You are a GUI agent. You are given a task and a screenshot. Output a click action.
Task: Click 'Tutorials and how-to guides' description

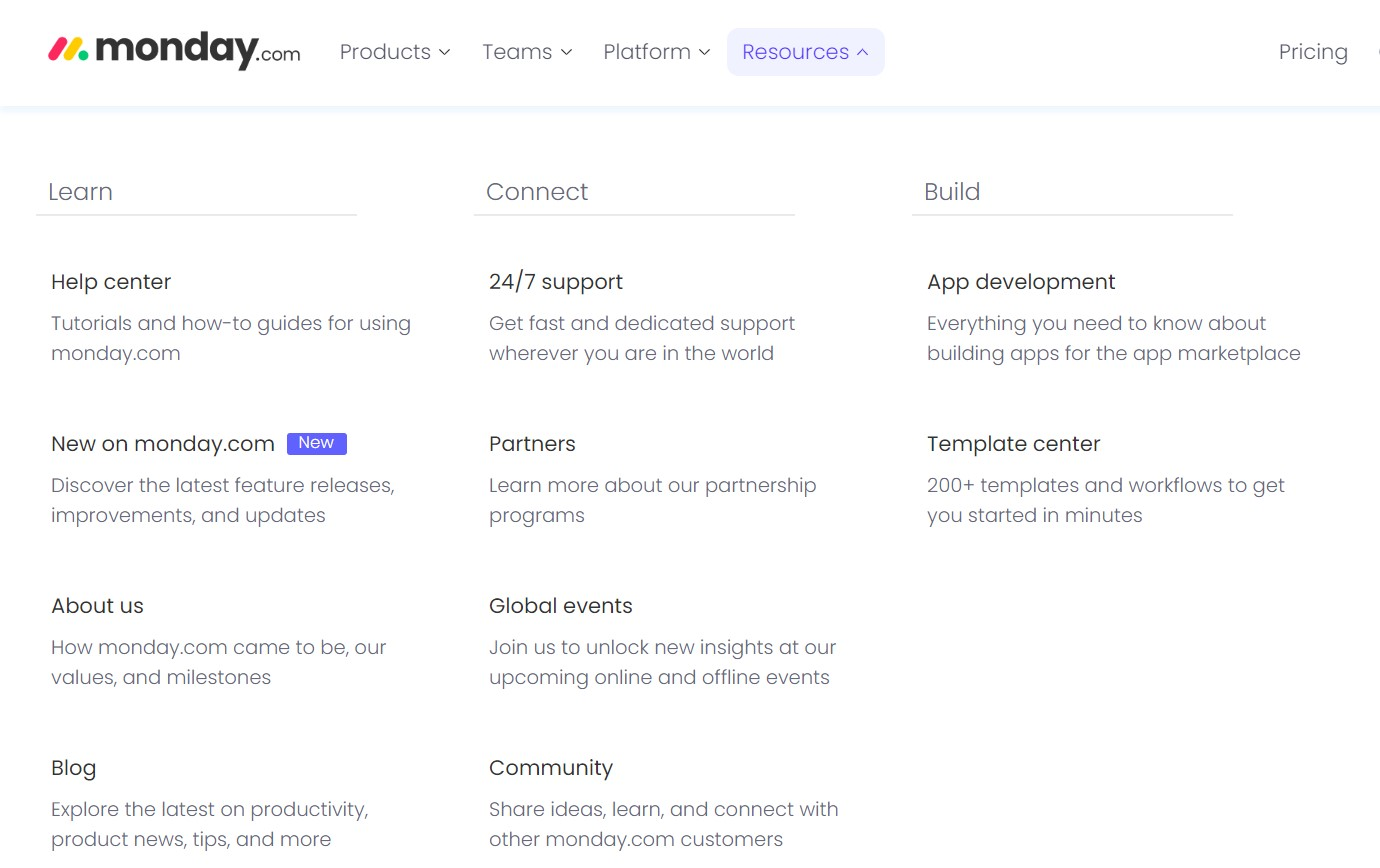(x=231, y=338)
